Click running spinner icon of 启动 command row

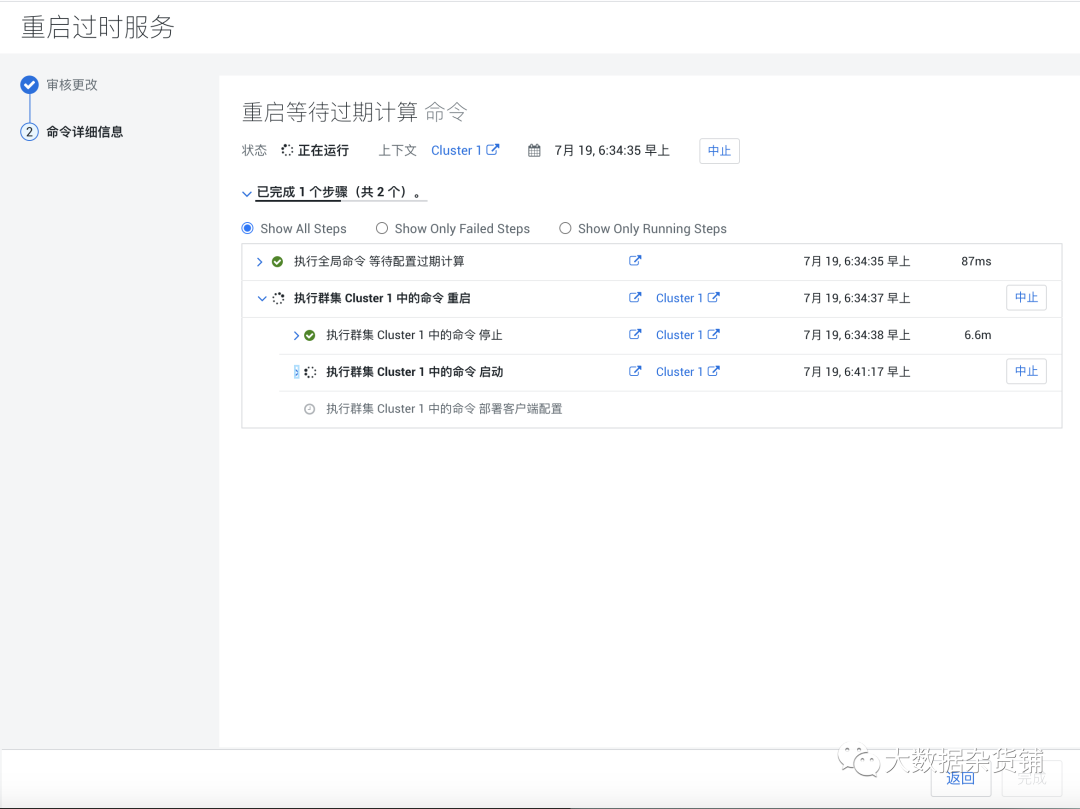311,372
